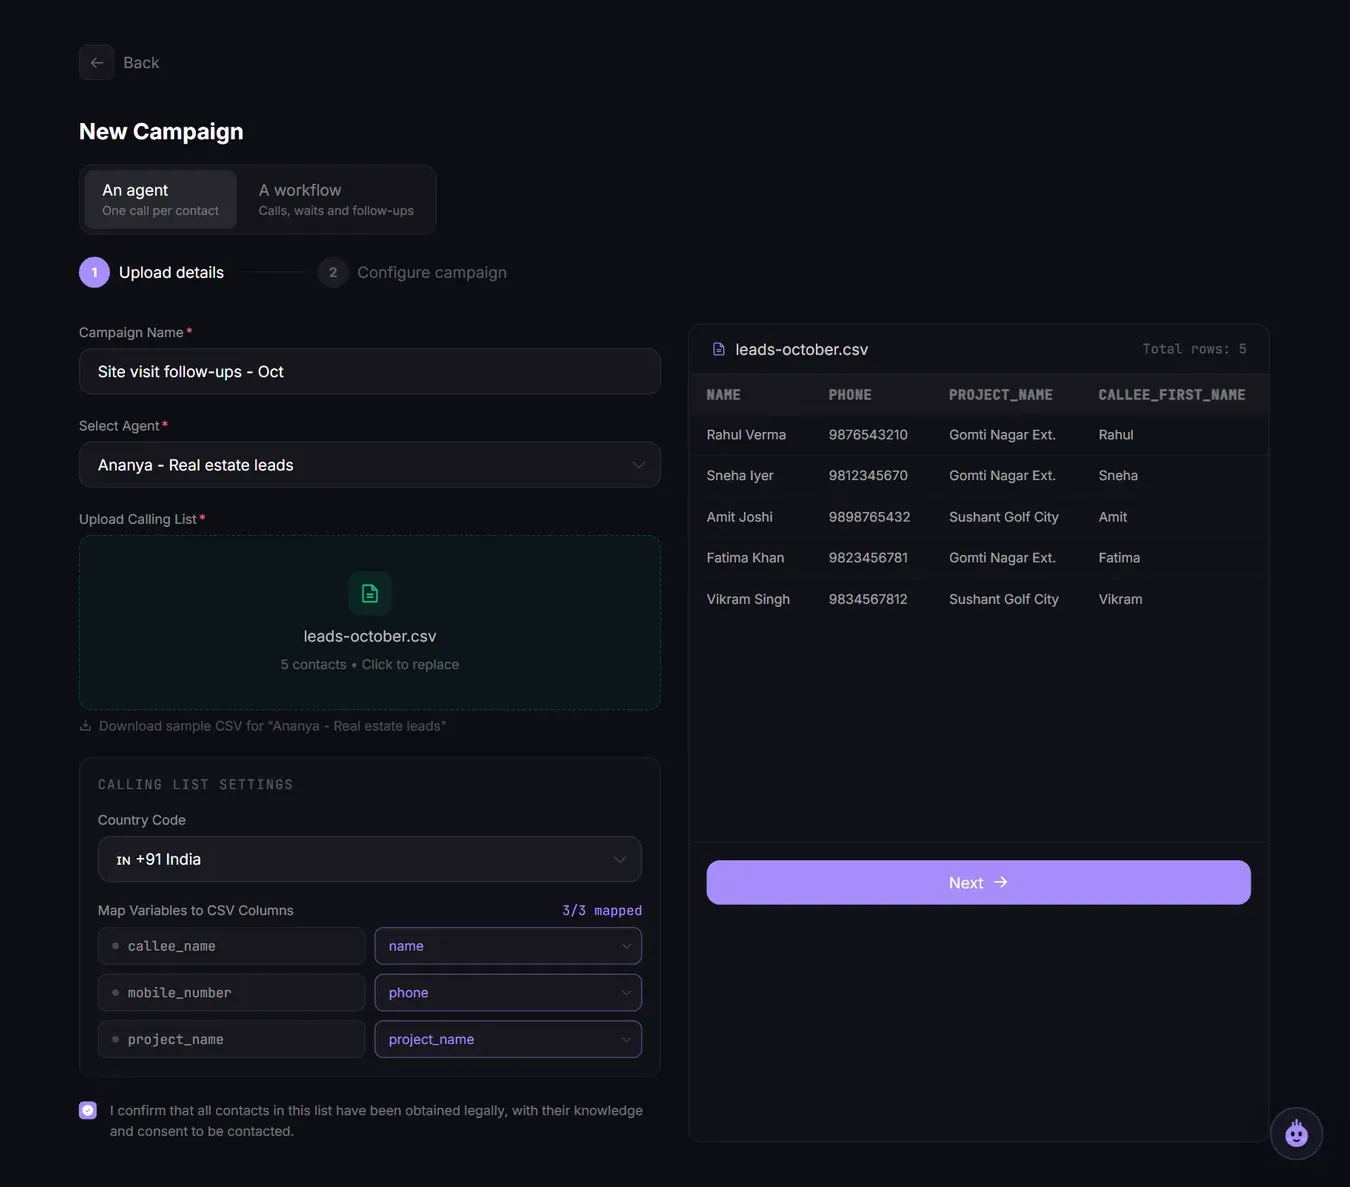The image size is (1350, 1187).
Task: Click phone number 9834567812
Action: point(868,599)
